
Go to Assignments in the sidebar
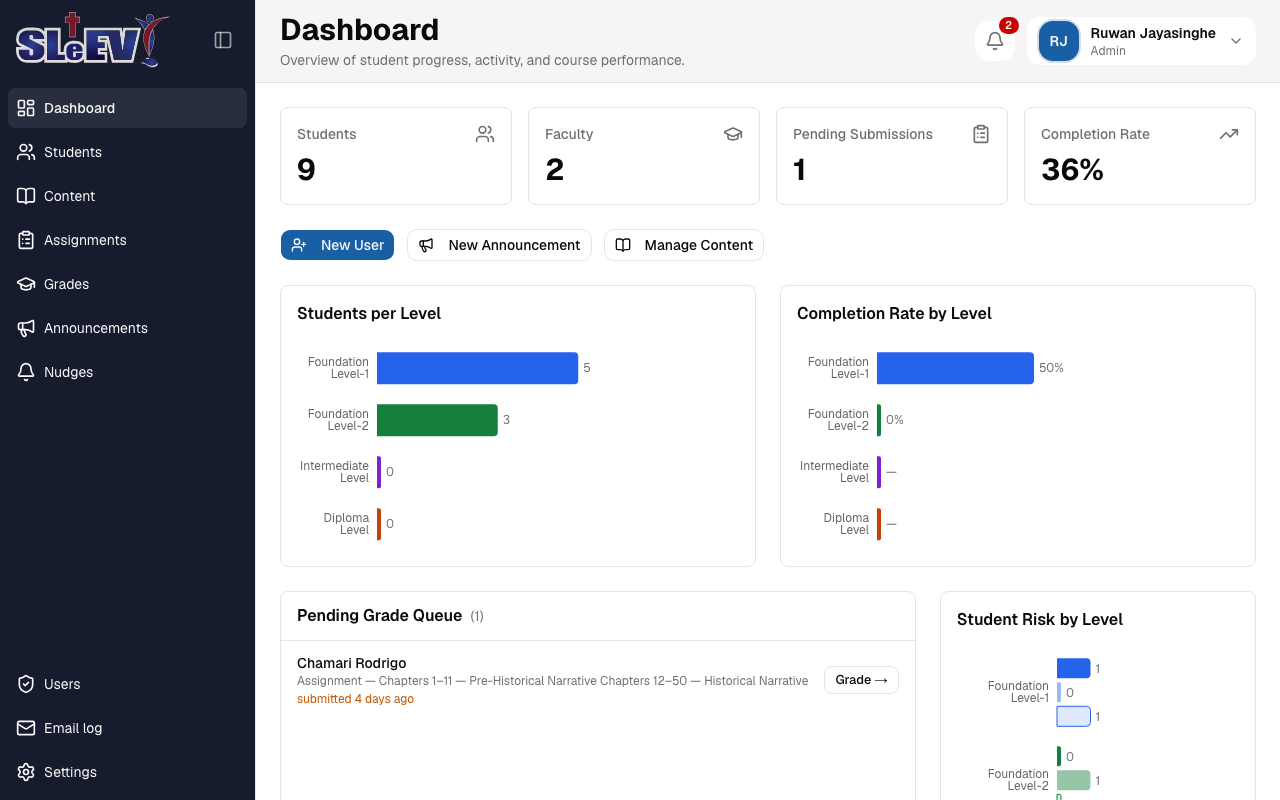[x=127, y=240]
